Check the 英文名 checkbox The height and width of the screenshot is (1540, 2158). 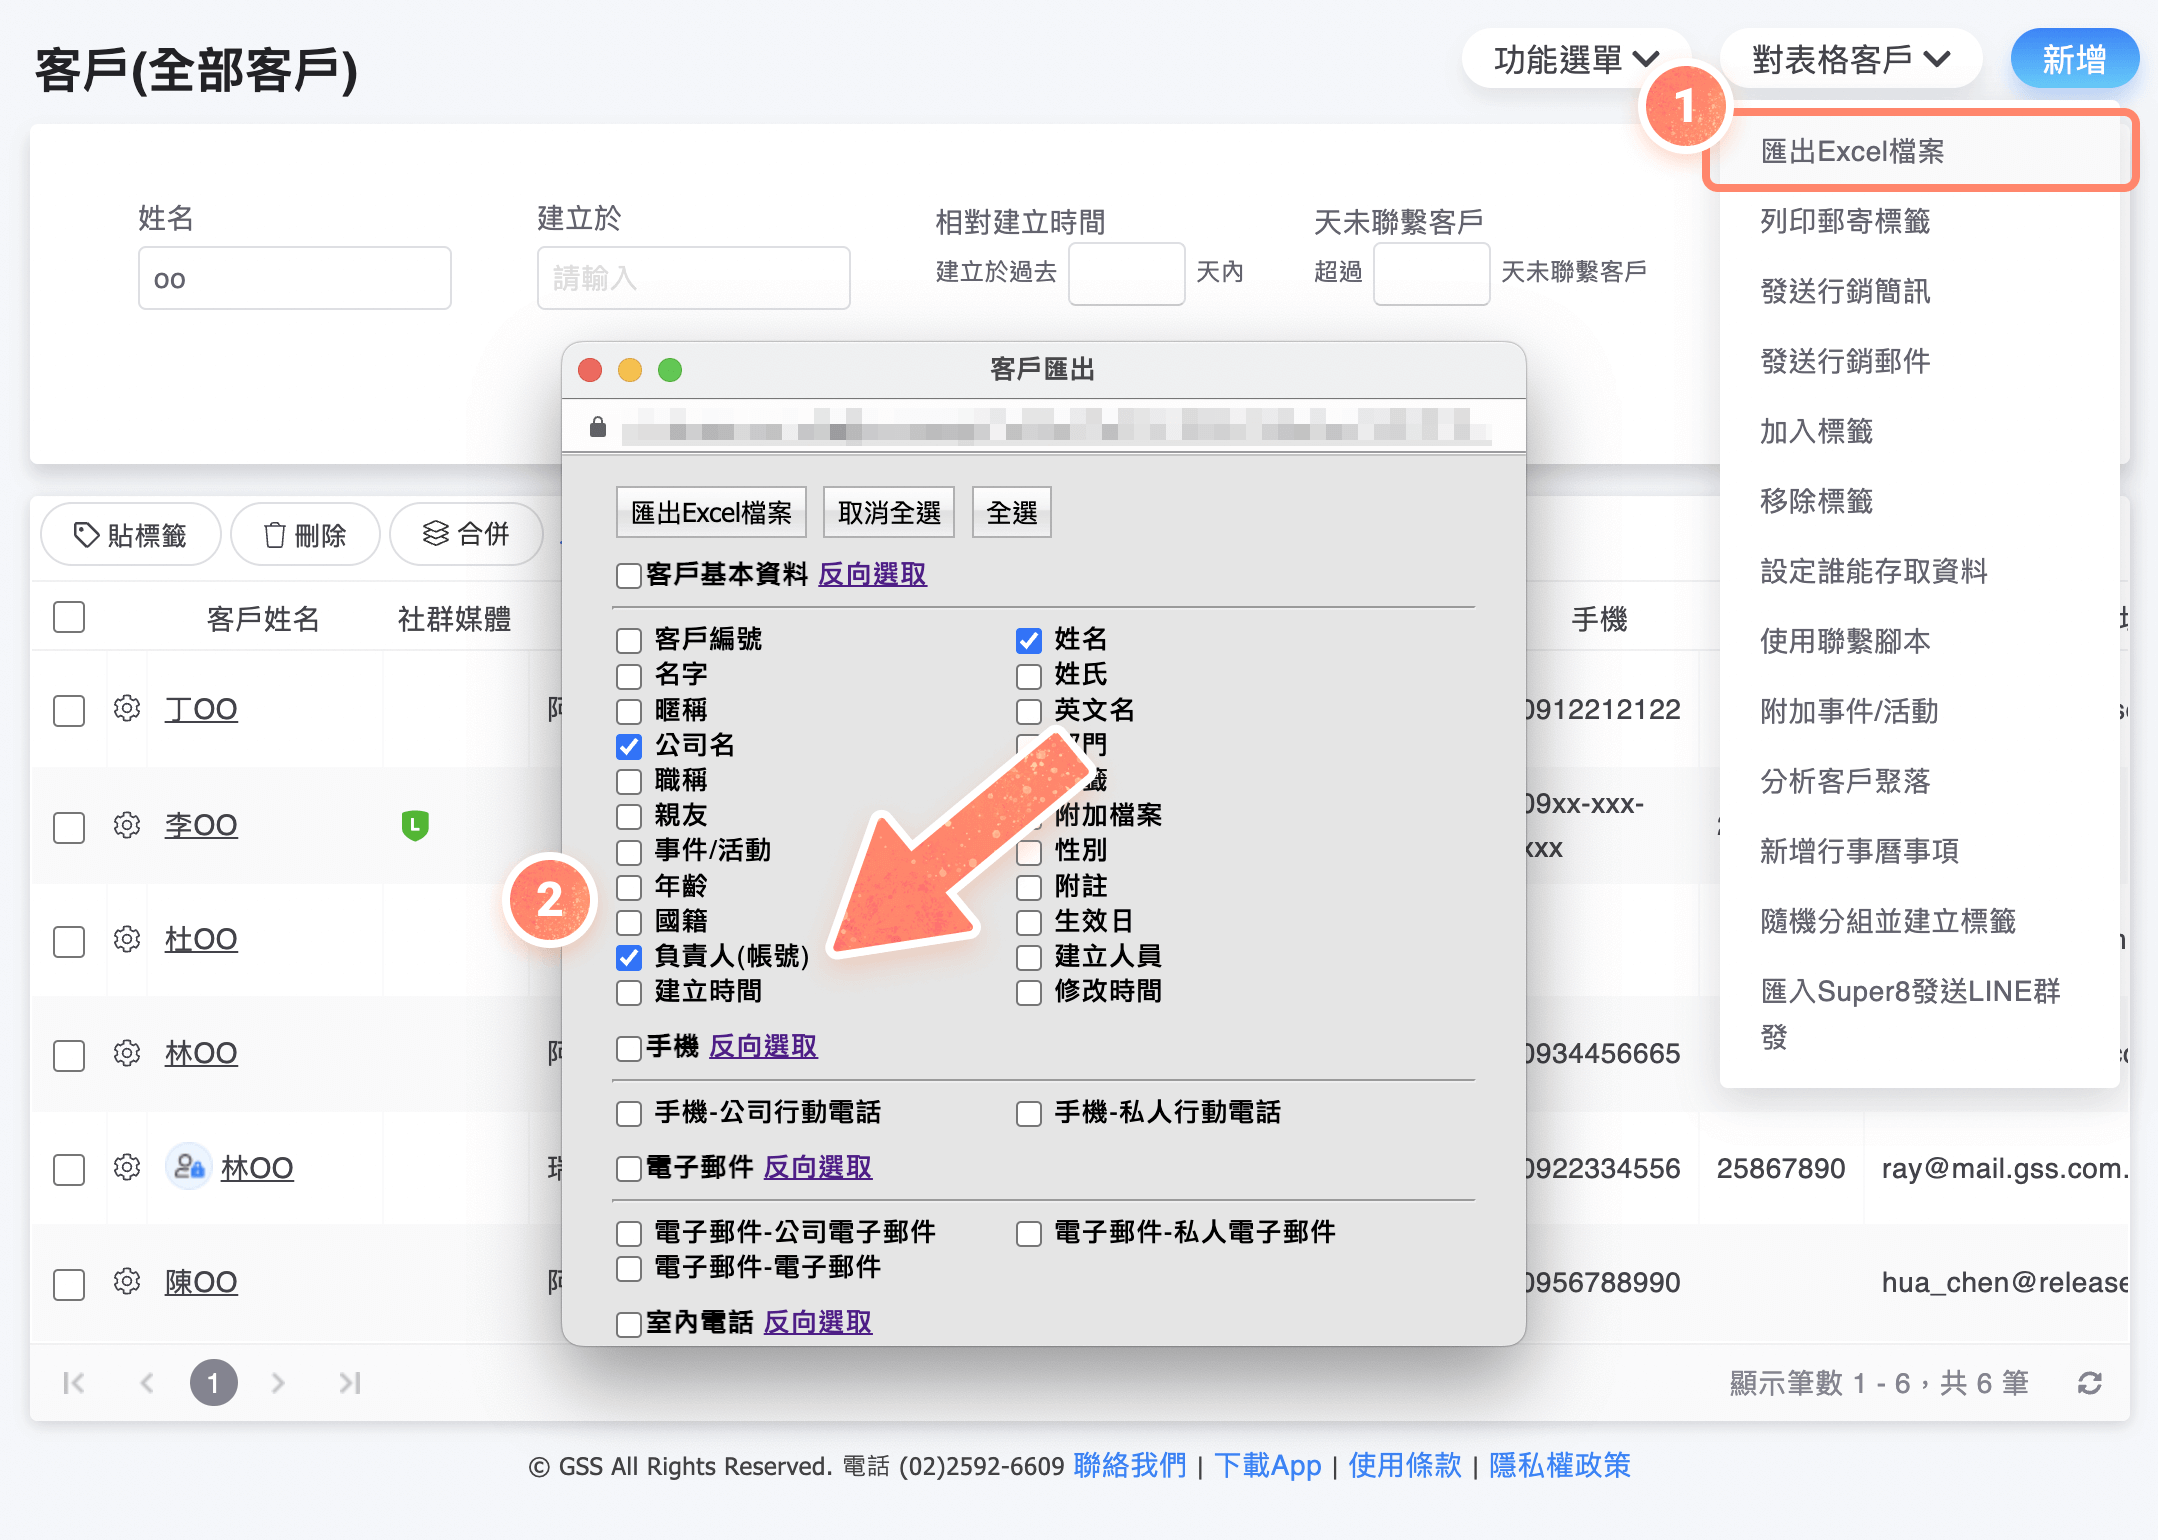[1029, 711]
